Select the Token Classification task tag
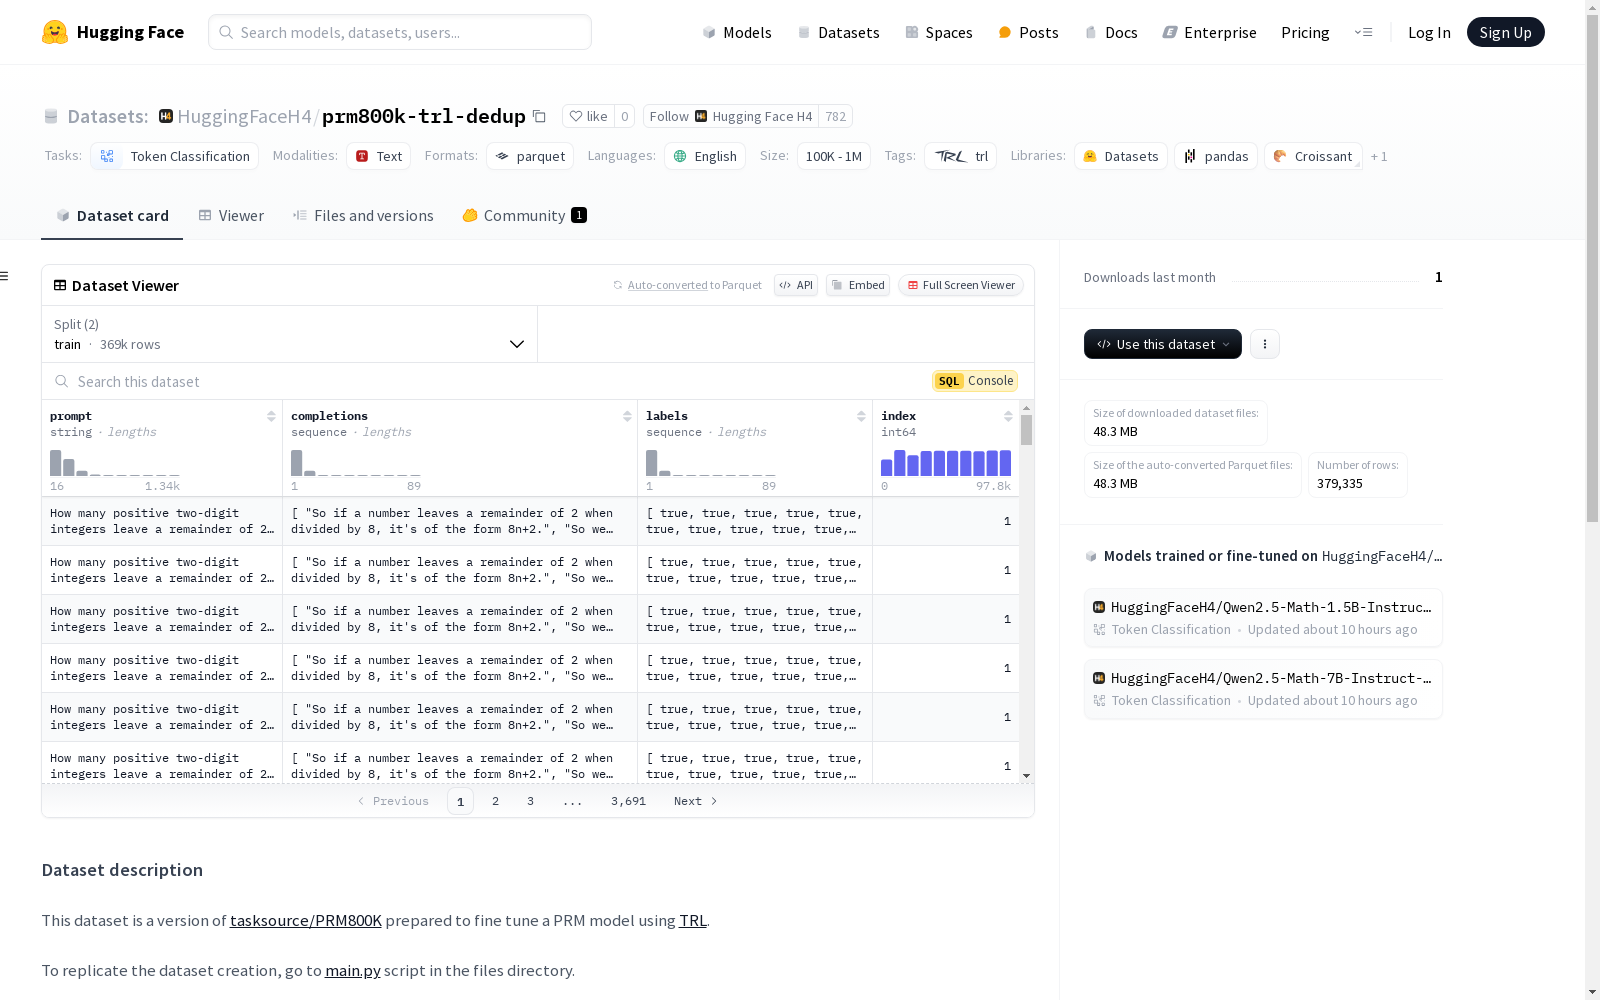Image resolution: width=1600 pixels, height=1000 pixels. [175, 156]
